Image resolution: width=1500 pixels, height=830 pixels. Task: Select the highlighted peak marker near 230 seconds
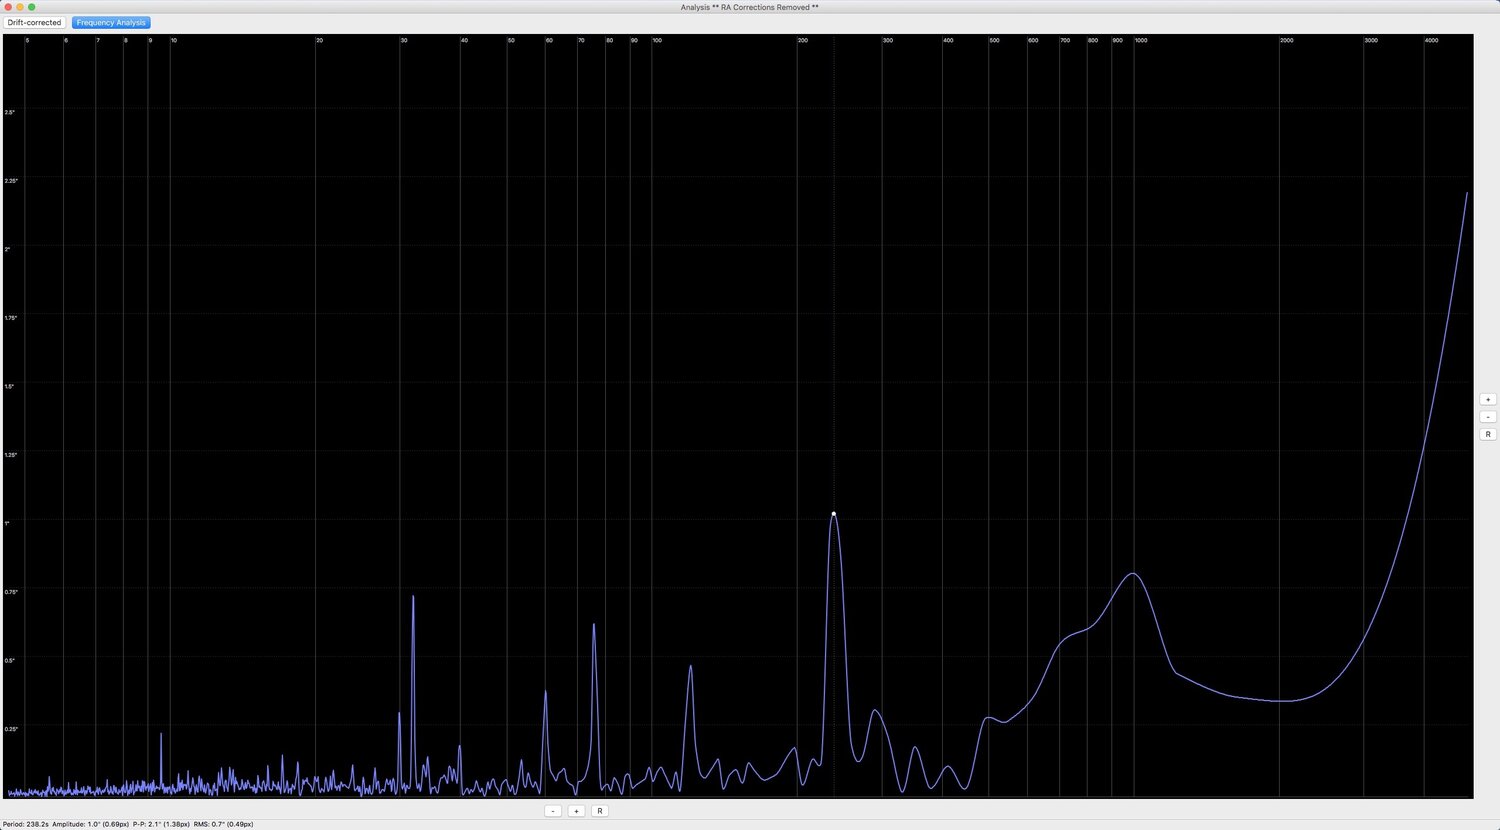point(833,513)
